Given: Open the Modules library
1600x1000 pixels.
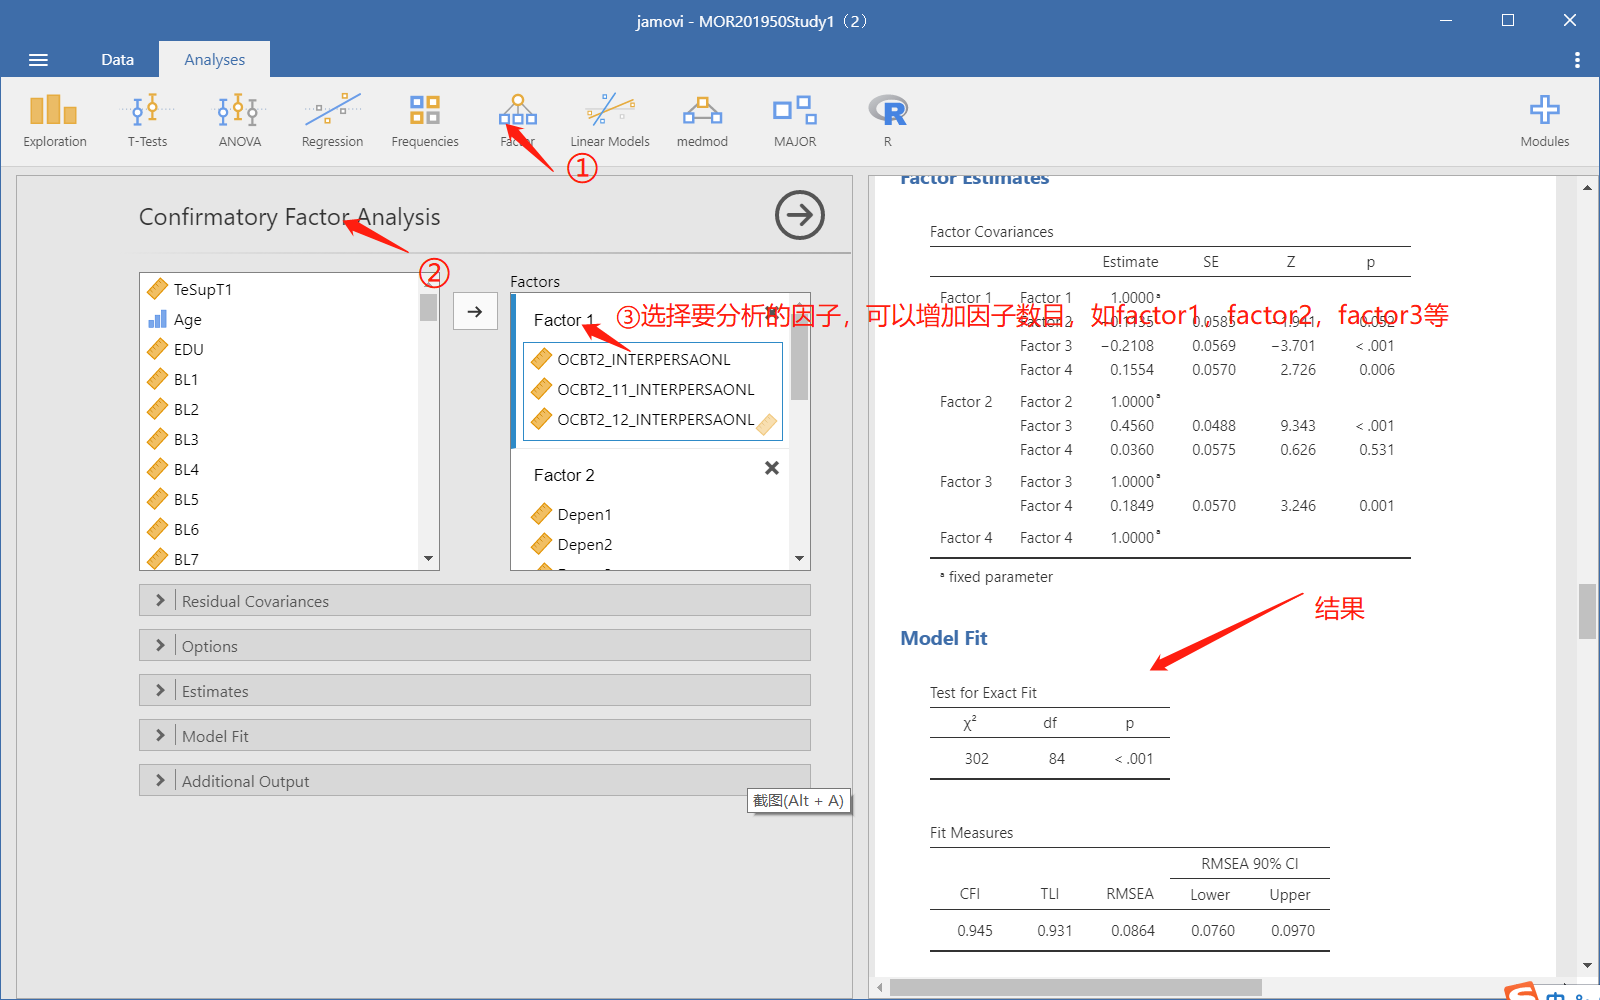Looking at the screenshot, I should coord(1545,121).
